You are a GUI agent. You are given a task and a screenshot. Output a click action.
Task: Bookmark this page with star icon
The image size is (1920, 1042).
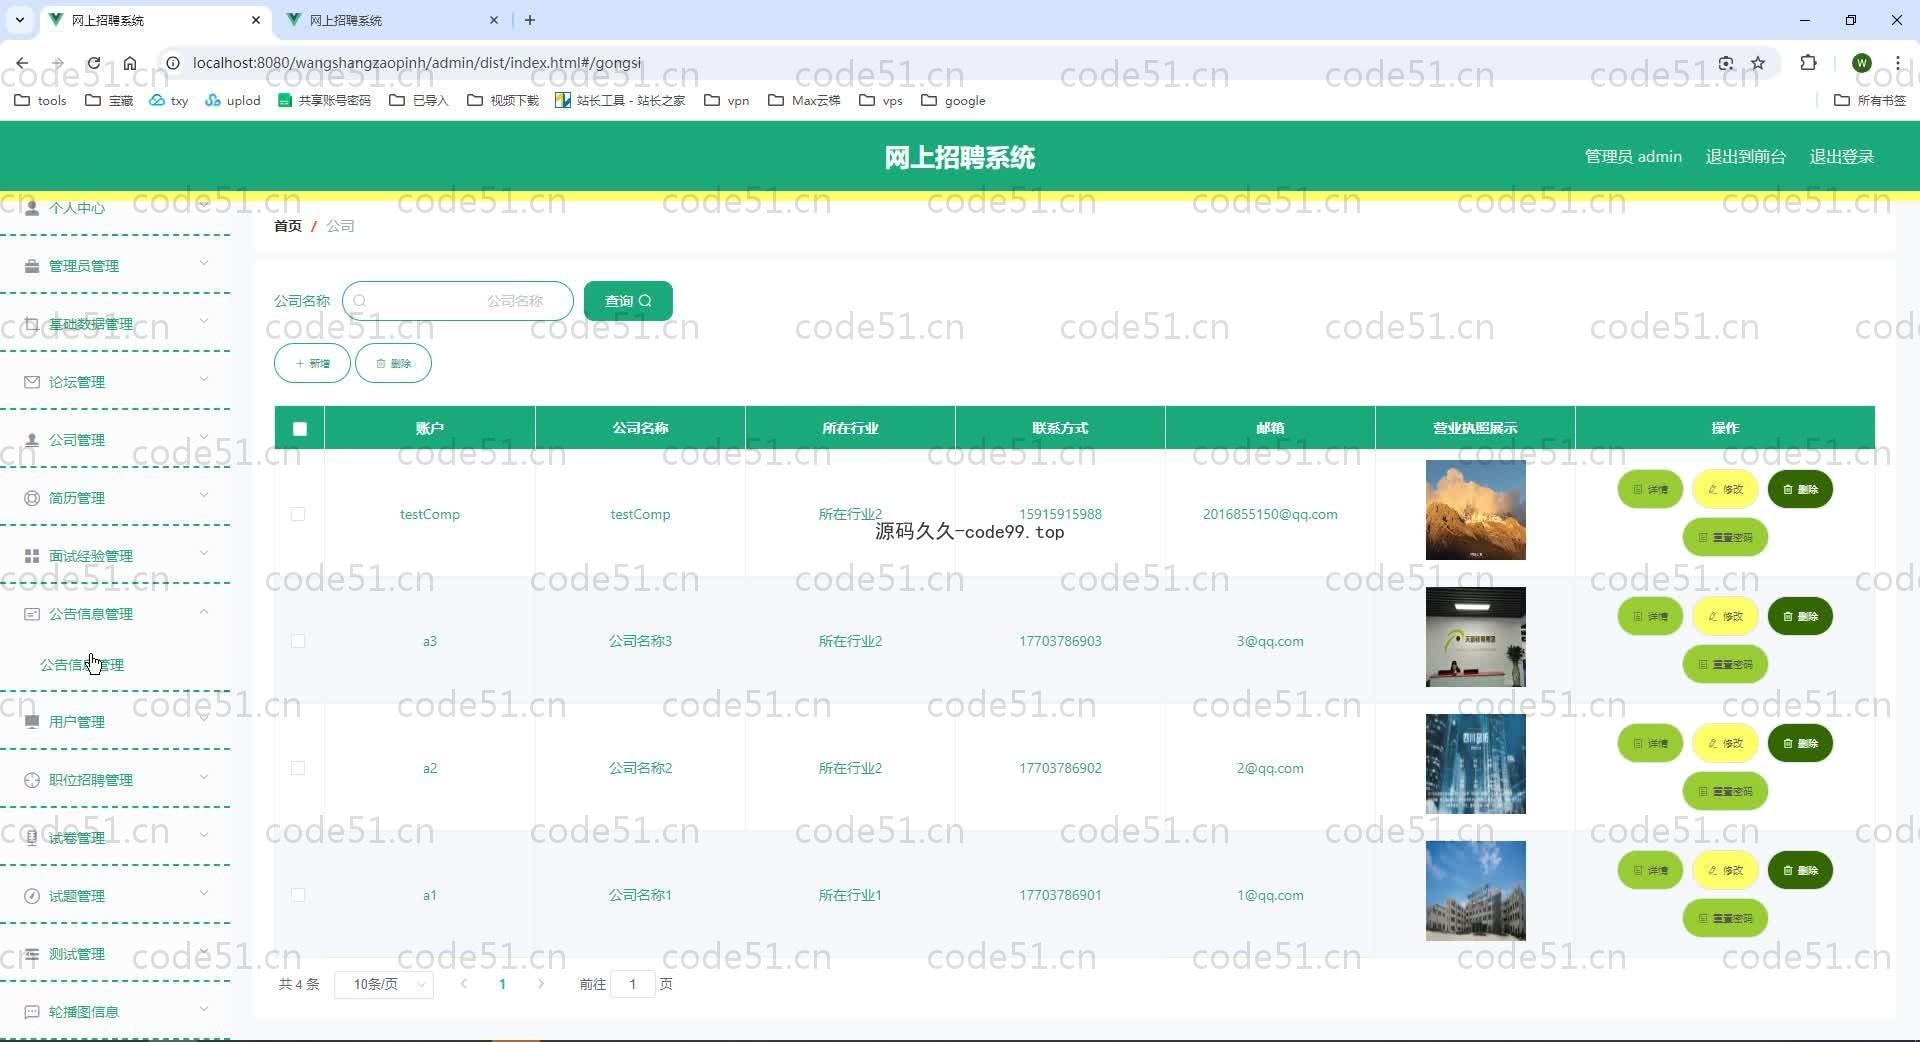pos(1758,63)
